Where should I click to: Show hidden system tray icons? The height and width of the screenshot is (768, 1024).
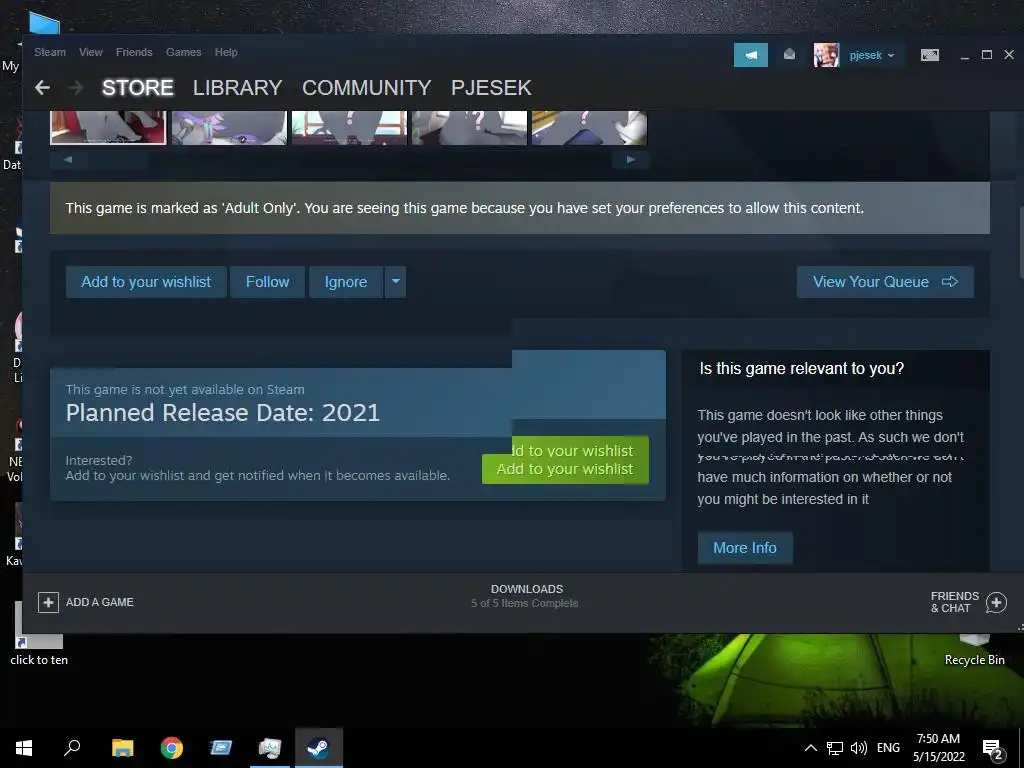pos(810,748)
